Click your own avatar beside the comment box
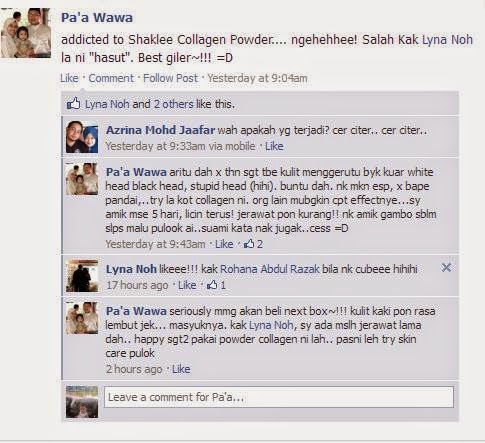The image size is (485, 443). coord(82,402)
